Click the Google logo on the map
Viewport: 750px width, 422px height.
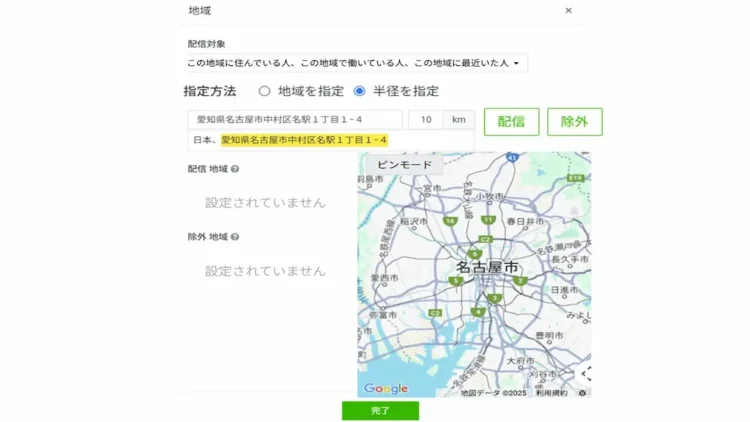386,388
